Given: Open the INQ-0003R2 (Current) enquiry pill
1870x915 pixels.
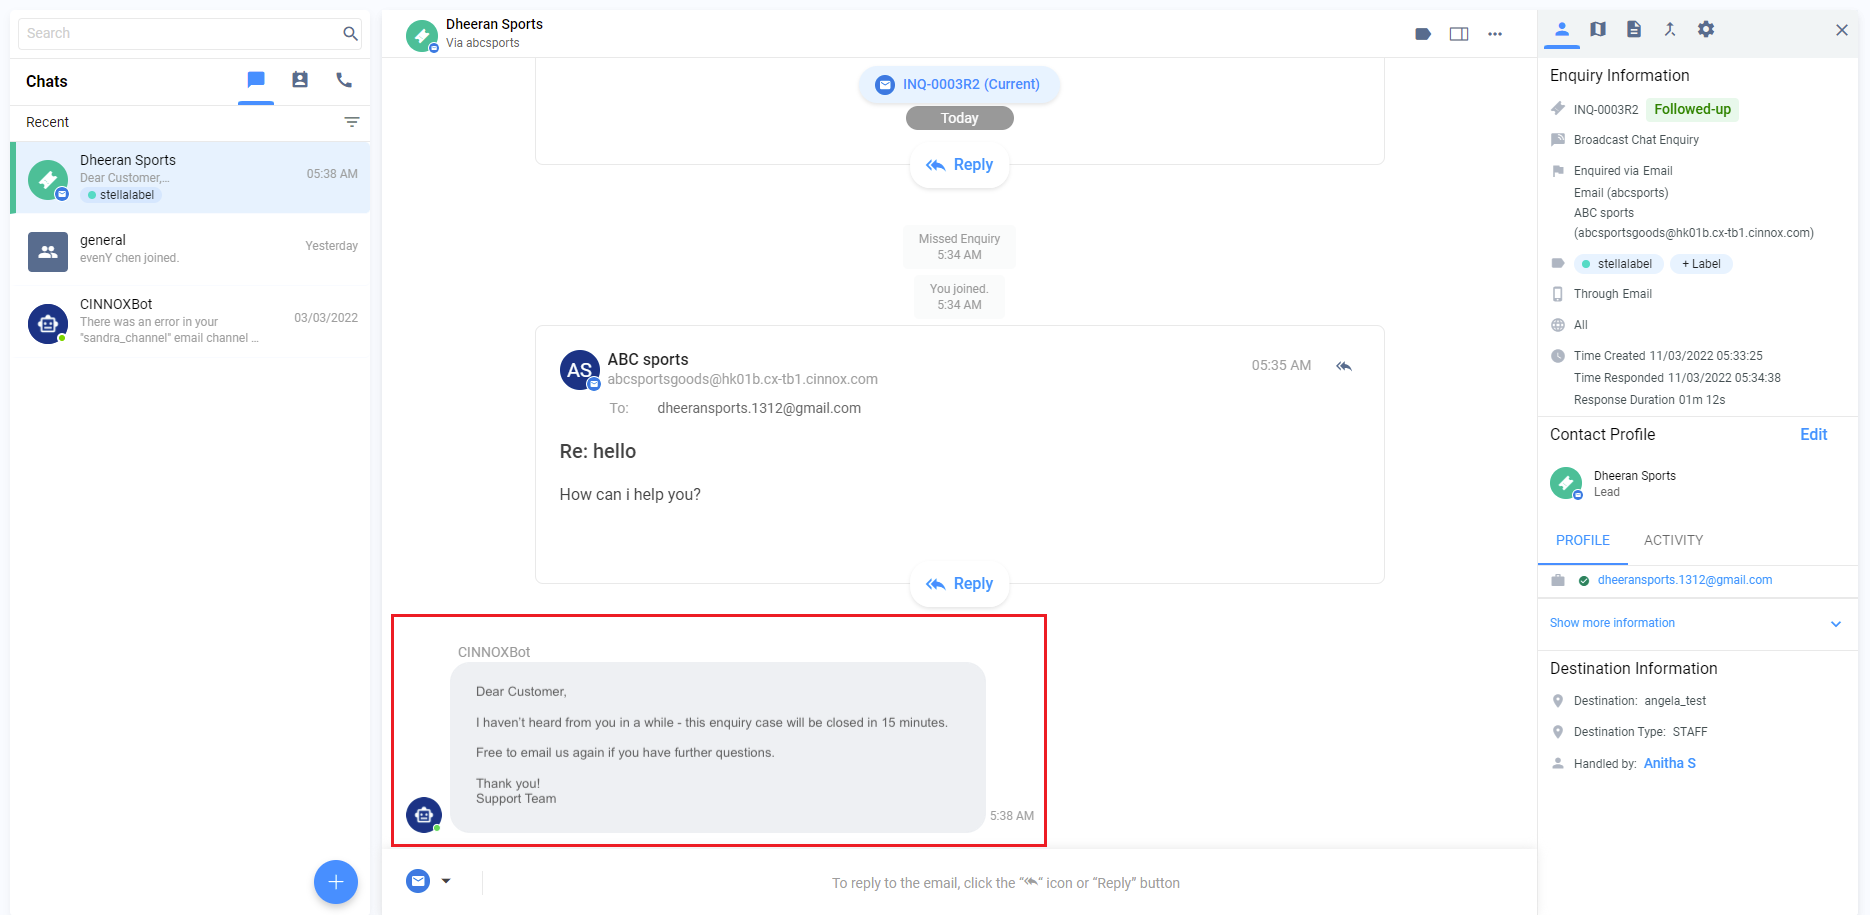Looking at the screenshot, I should [959, 85].
